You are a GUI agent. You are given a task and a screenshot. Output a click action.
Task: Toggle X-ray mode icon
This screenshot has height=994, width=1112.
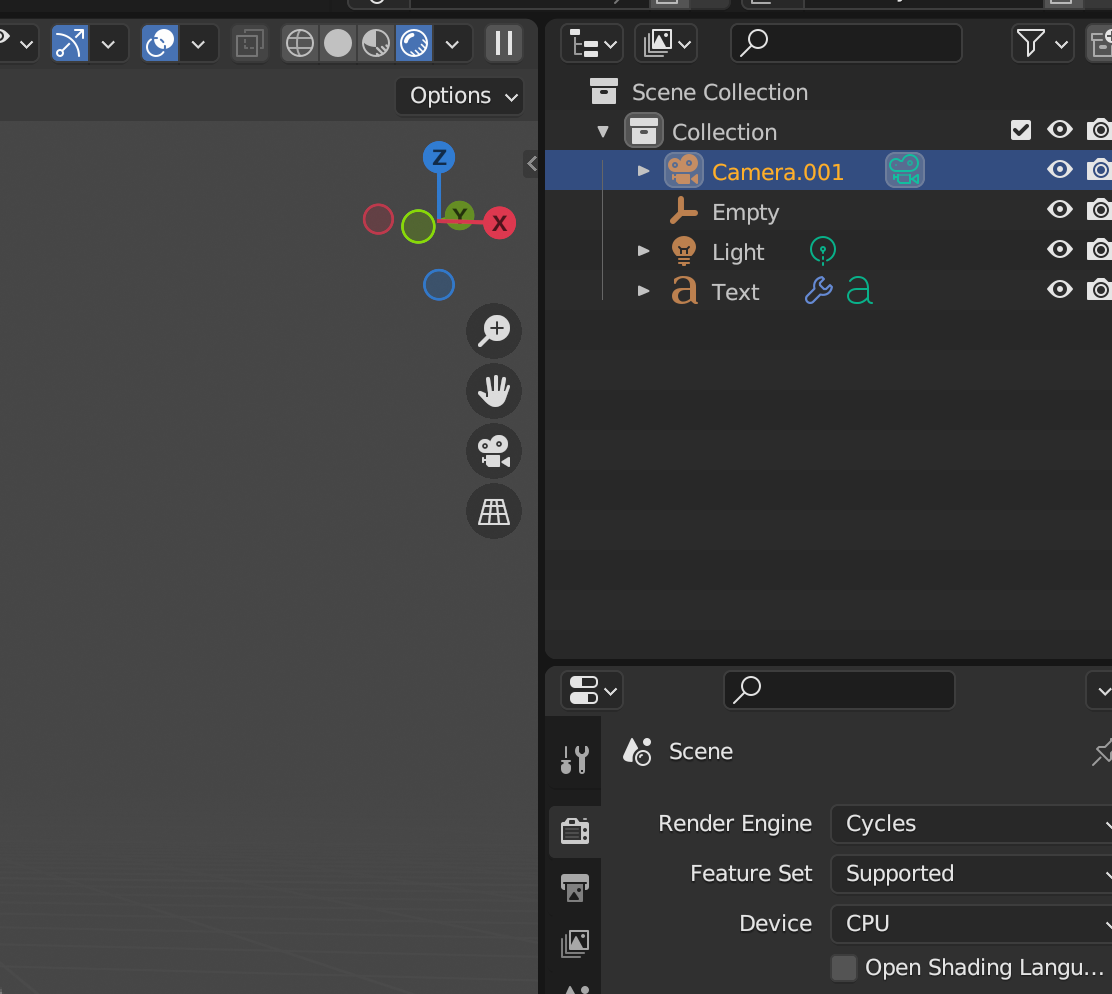point(250,44)
